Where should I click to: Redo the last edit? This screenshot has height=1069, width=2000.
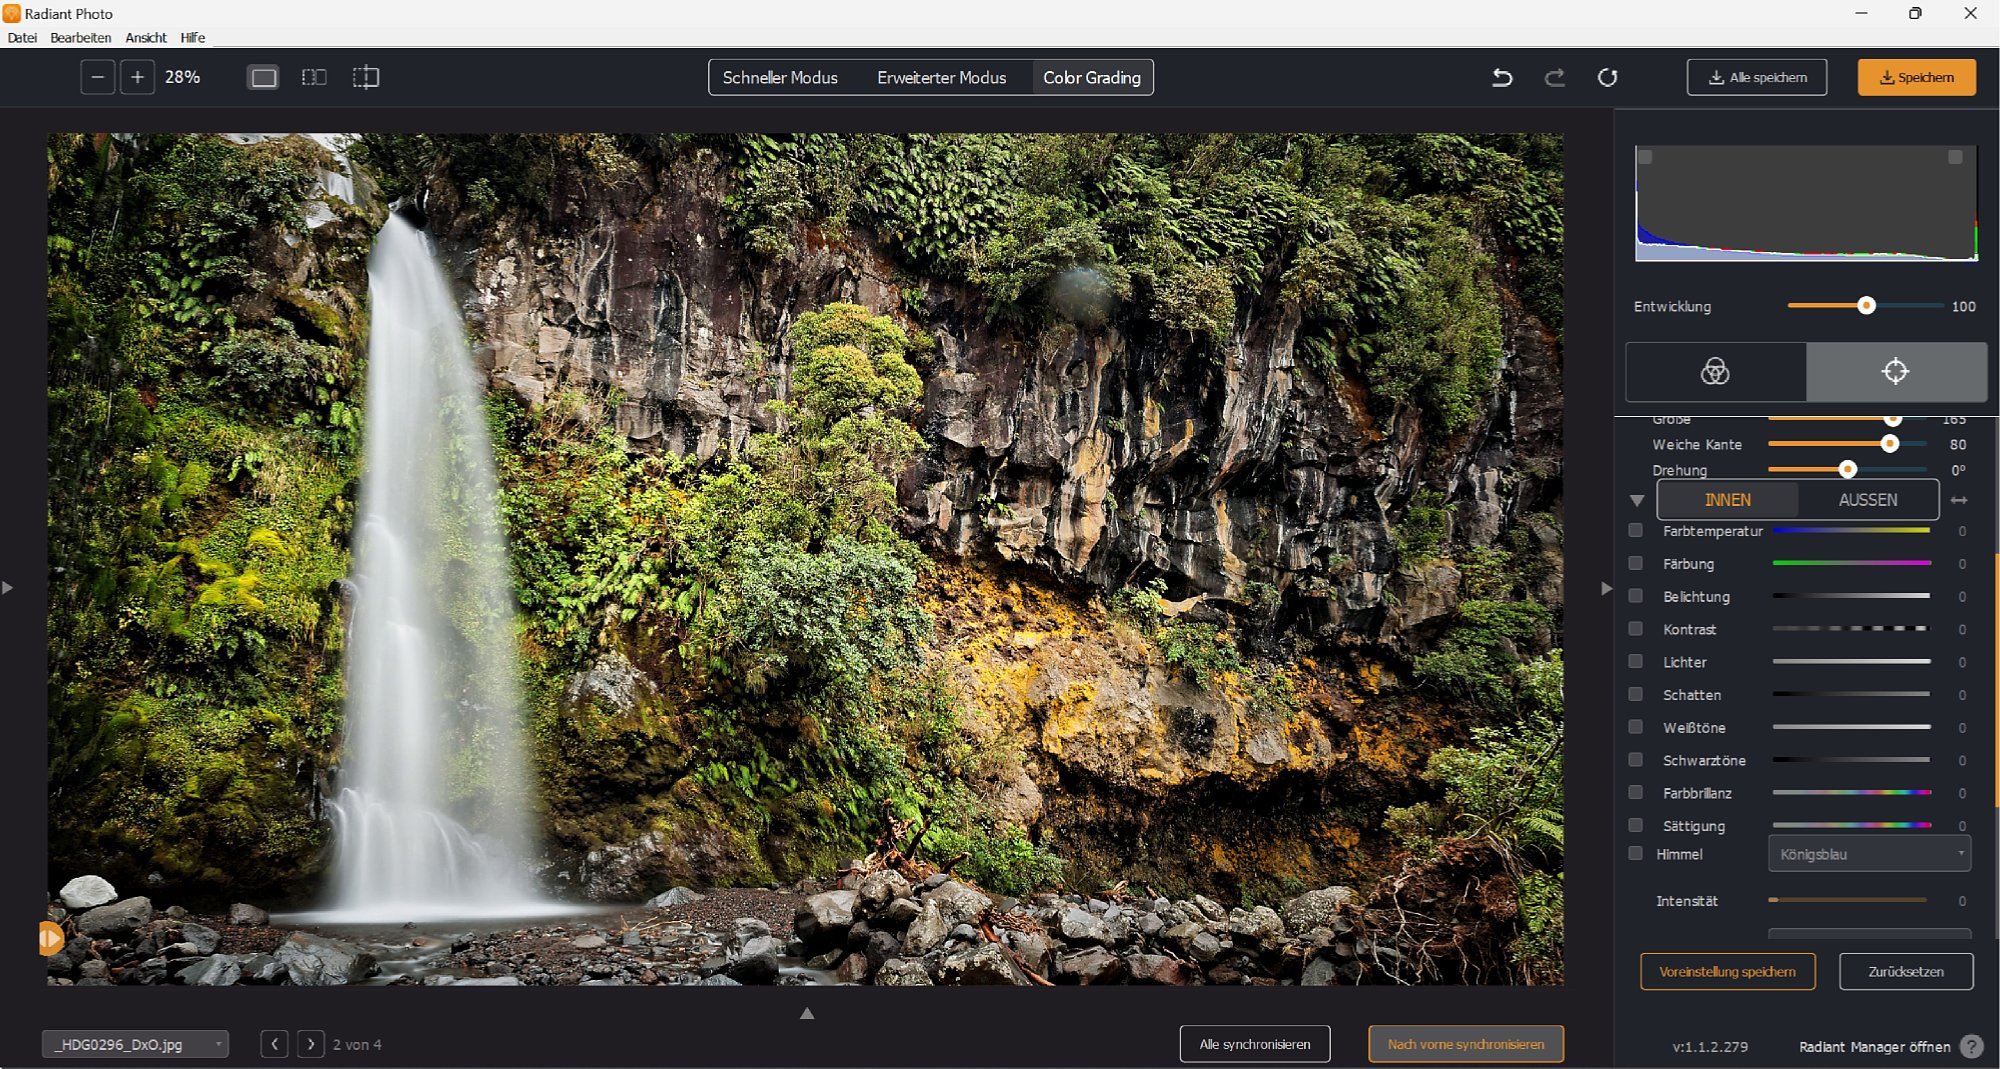[x=1555, y=77]
